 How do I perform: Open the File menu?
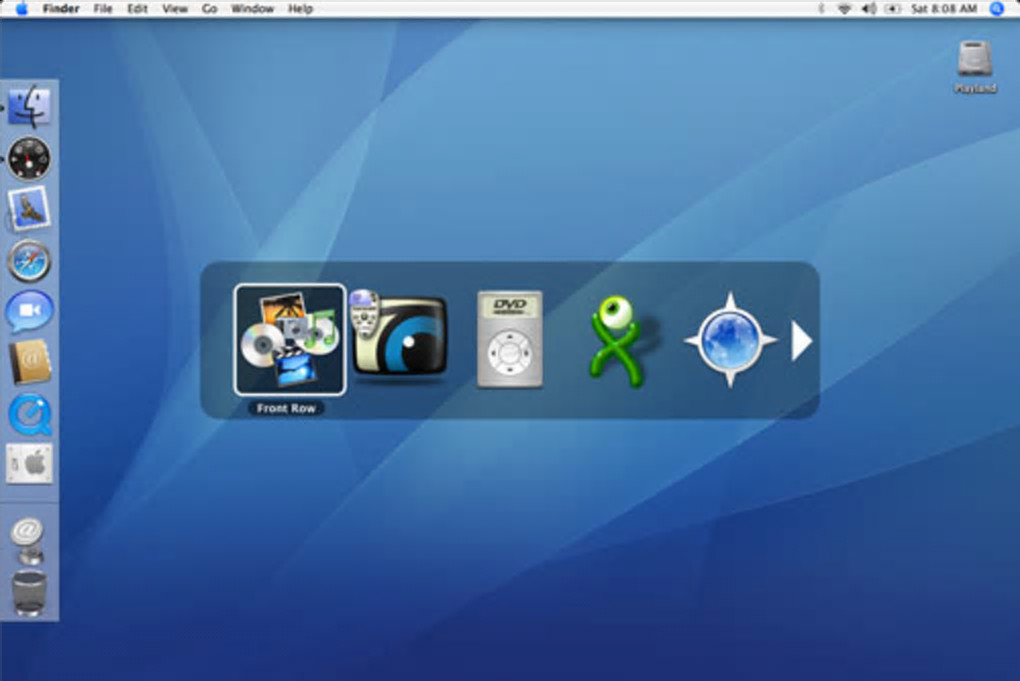pos(103,8)
